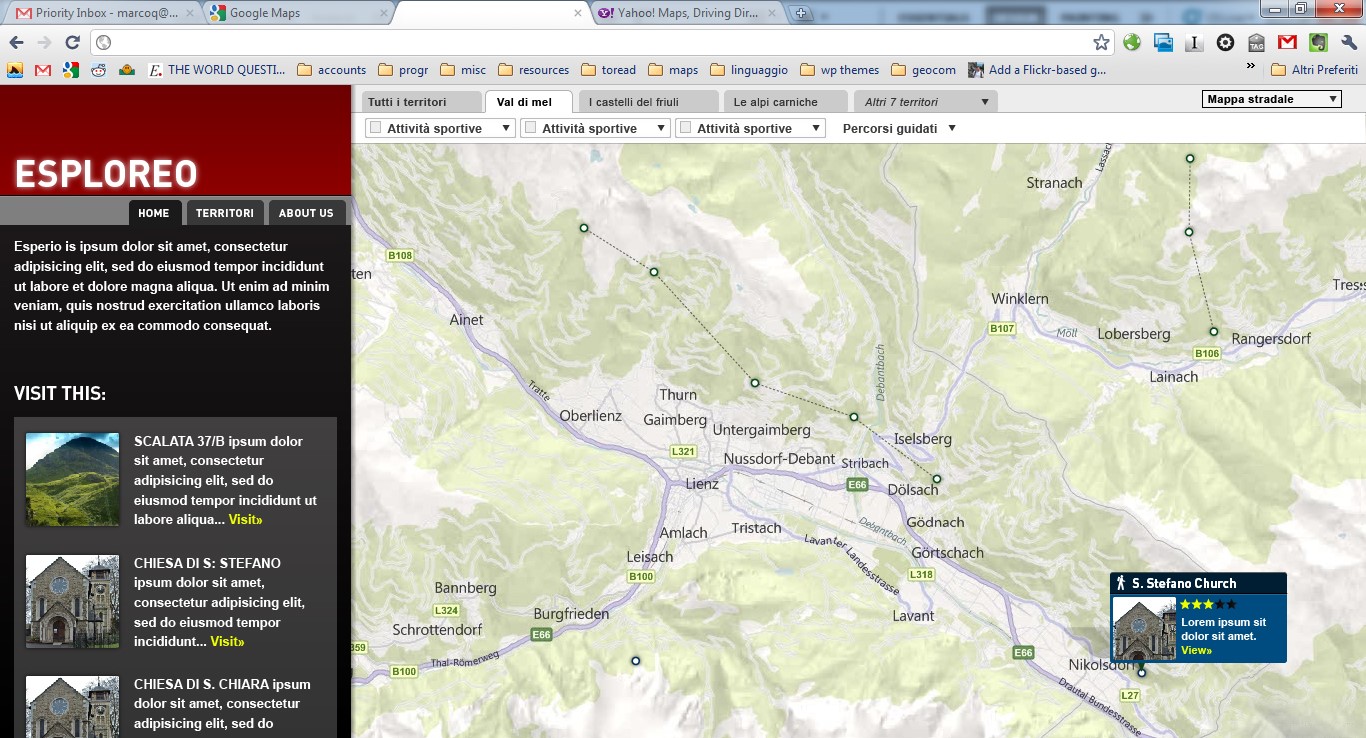Expand the leftmost 'Attività sportive' dropdown arrow

[506, 128]
